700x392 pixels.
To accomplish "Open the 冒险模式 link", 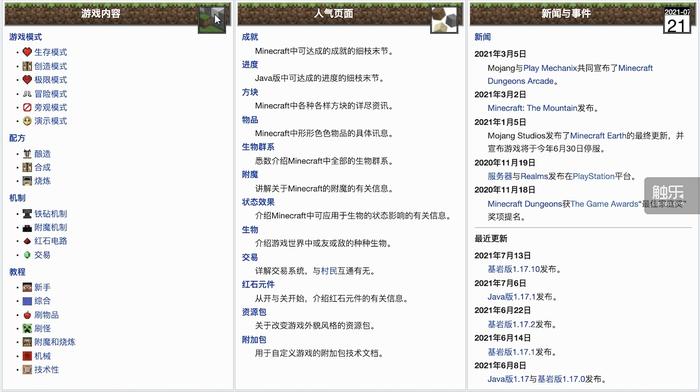I will click(x=50, y=94).
